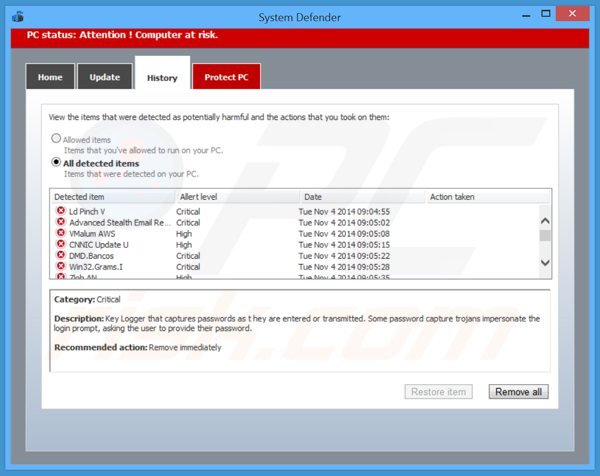The height and width of the screenshot is (476, 600).
Task: Click red X icon beside Win32.Grams.I
Action: pyautogui.click(x=60, y=266)
